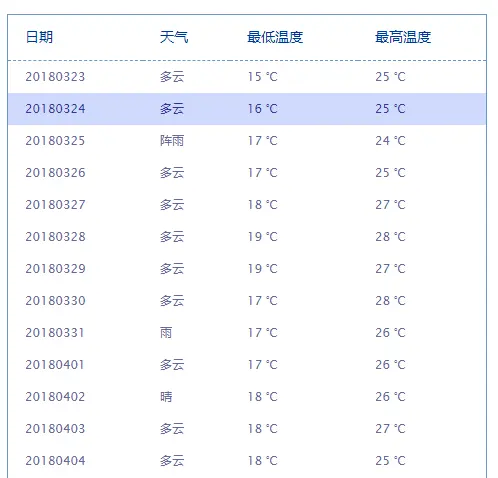The height and width of the screenshot is (478, 498).
Task: Click 27 ℃ high temperature for 20180329
Action: coord(390,269)
